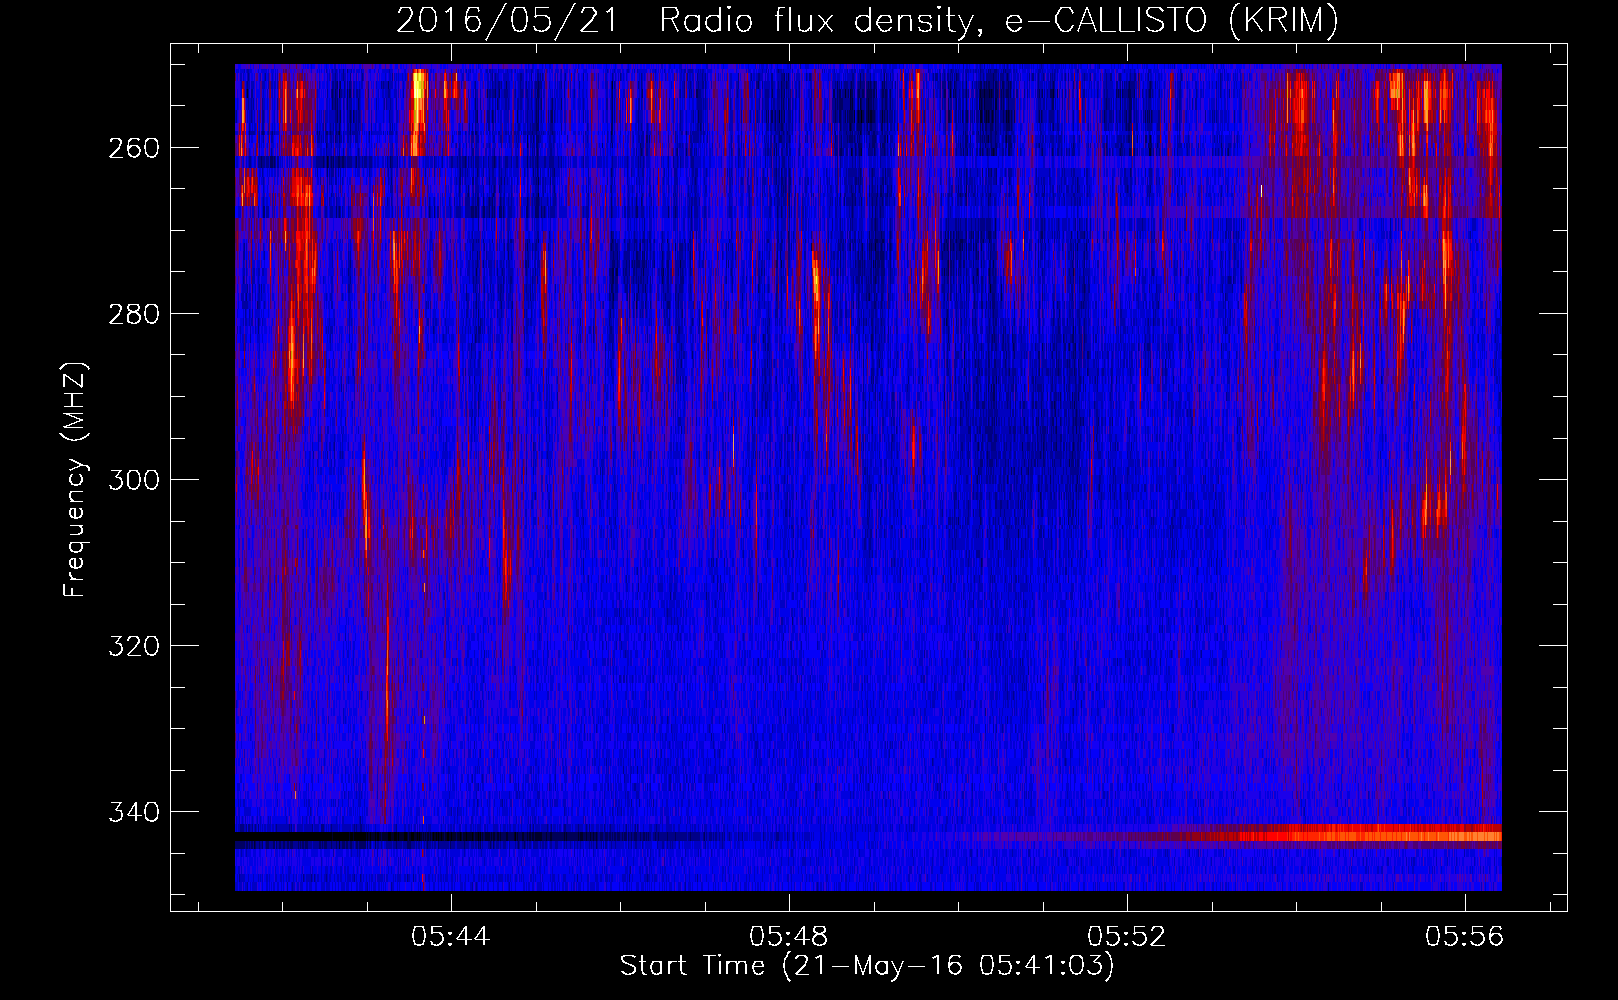Click the 05:44 time tick label
Image resolution: width=1618 pixels, height=1000 pixels.
click(451, 936)
